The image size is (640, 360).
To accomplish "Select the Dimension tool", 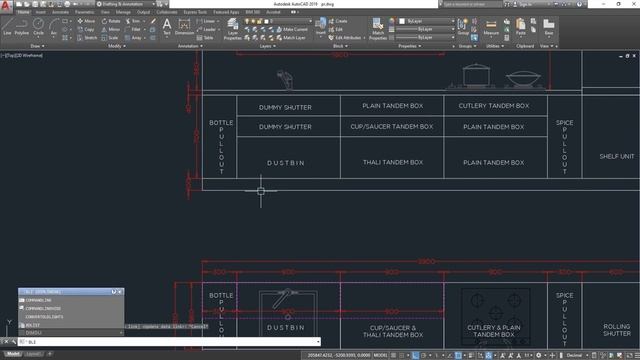I will [184, 27].
